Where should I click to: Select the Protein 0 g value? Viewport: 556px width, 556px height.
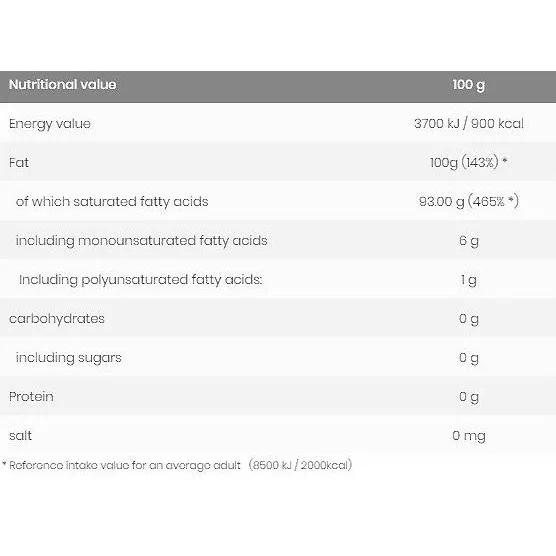(469, 397)
